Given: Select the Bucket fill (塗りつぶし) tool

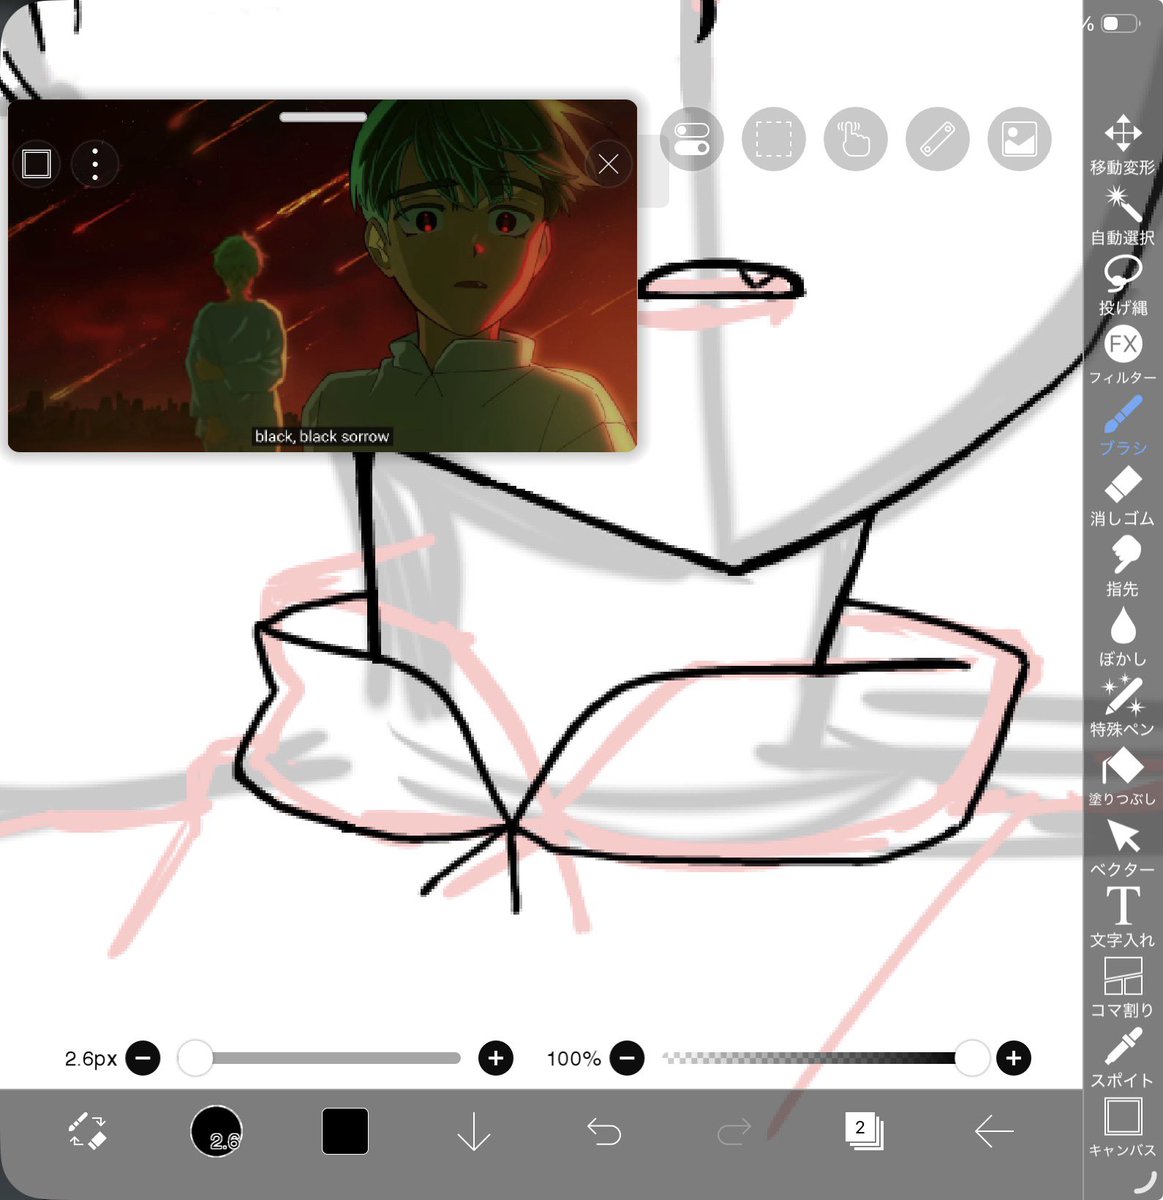Looking at the screenshot, I should tap(1122, 777).
